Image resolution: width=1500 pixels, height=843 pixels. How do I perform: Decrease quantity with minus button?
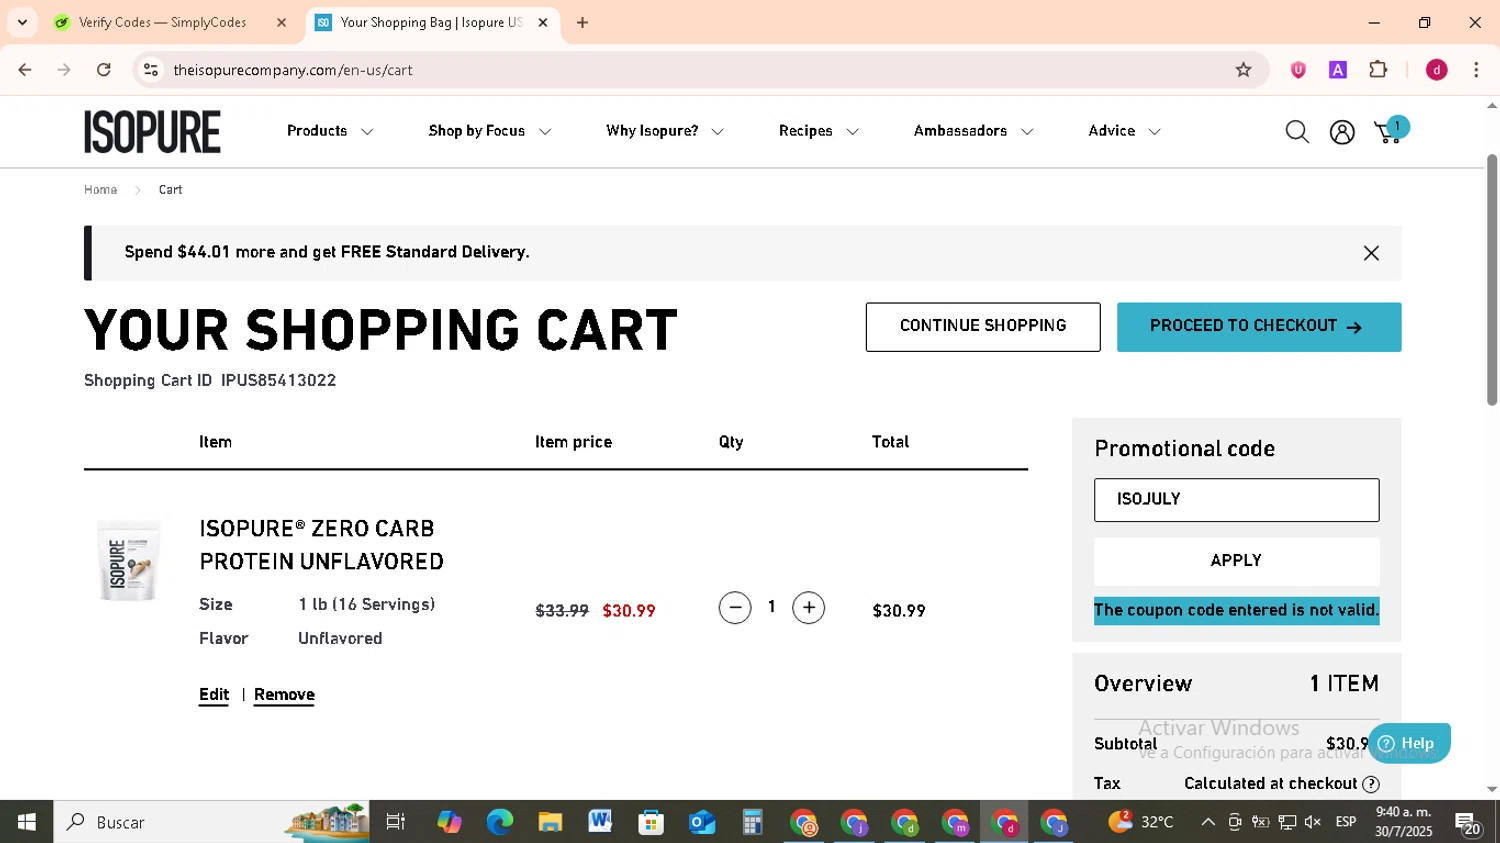735,608
